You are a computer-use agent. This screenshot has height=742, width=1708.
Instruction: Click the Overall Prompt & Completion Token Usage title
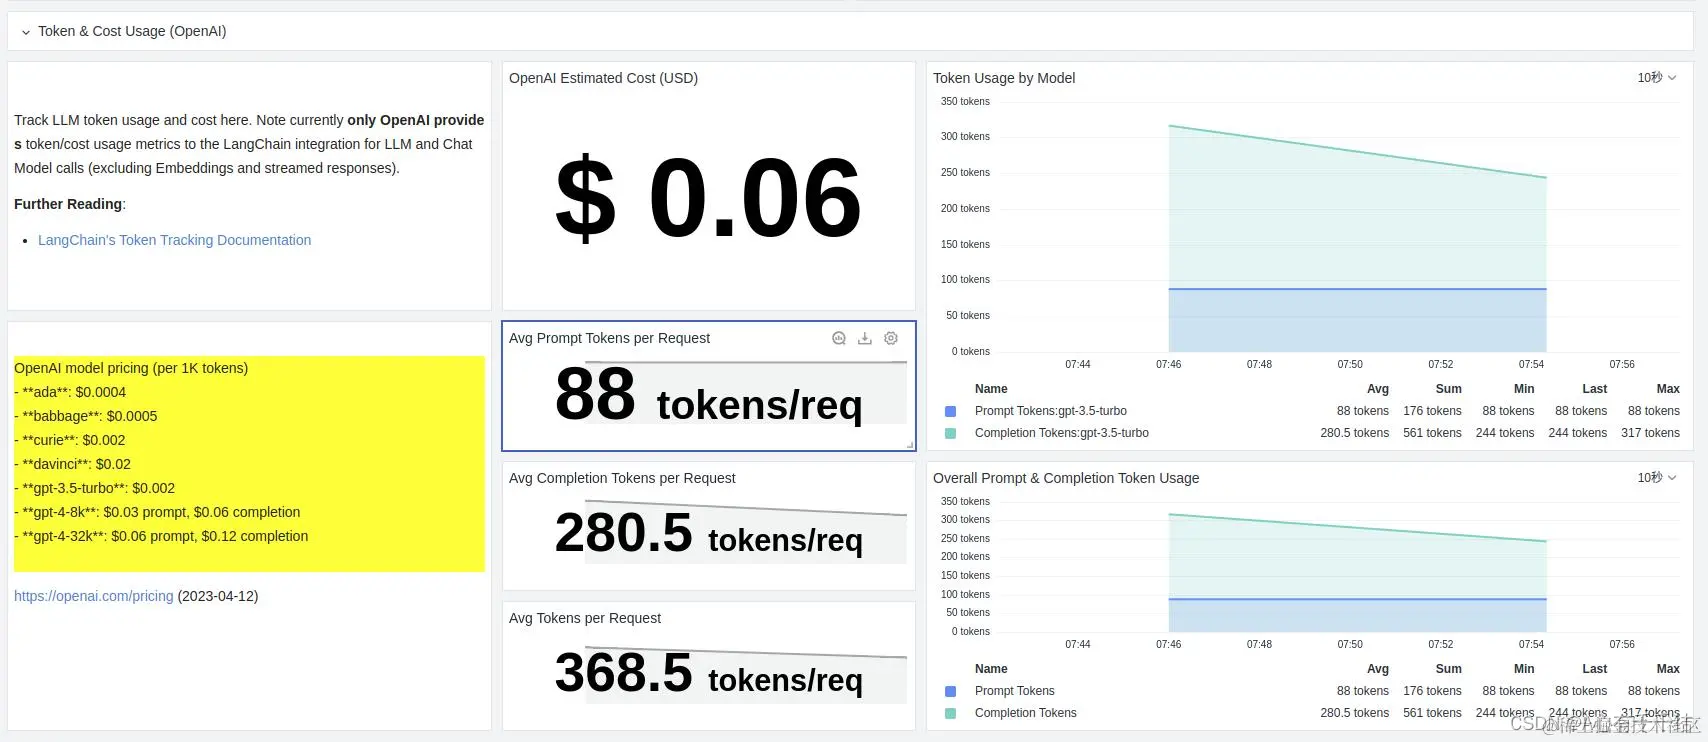click(x=1066, y=478)
